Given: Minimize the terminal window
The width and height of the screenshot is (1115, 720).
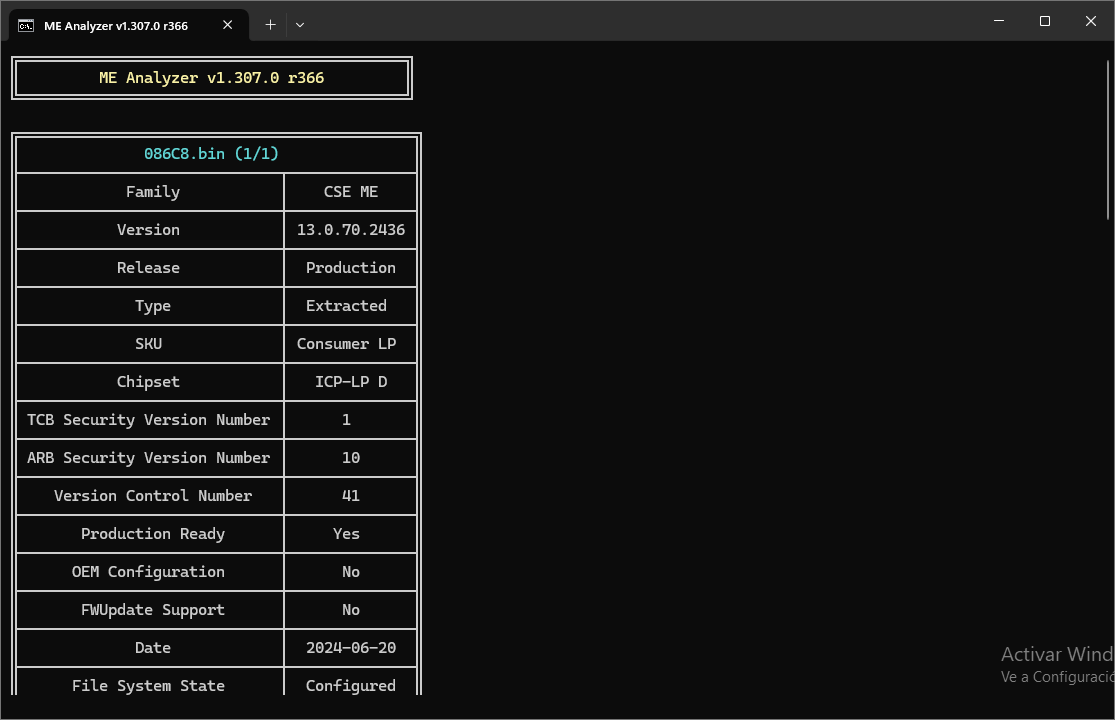Looking at the screenshot, I should coord(999,21).
